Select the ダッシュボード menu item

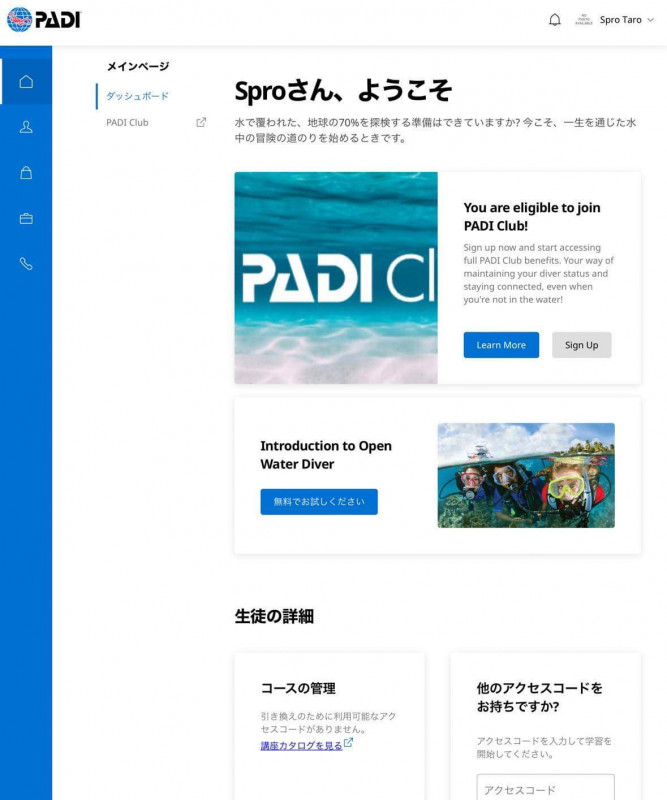pyautogui.click(x=137, y=96)
